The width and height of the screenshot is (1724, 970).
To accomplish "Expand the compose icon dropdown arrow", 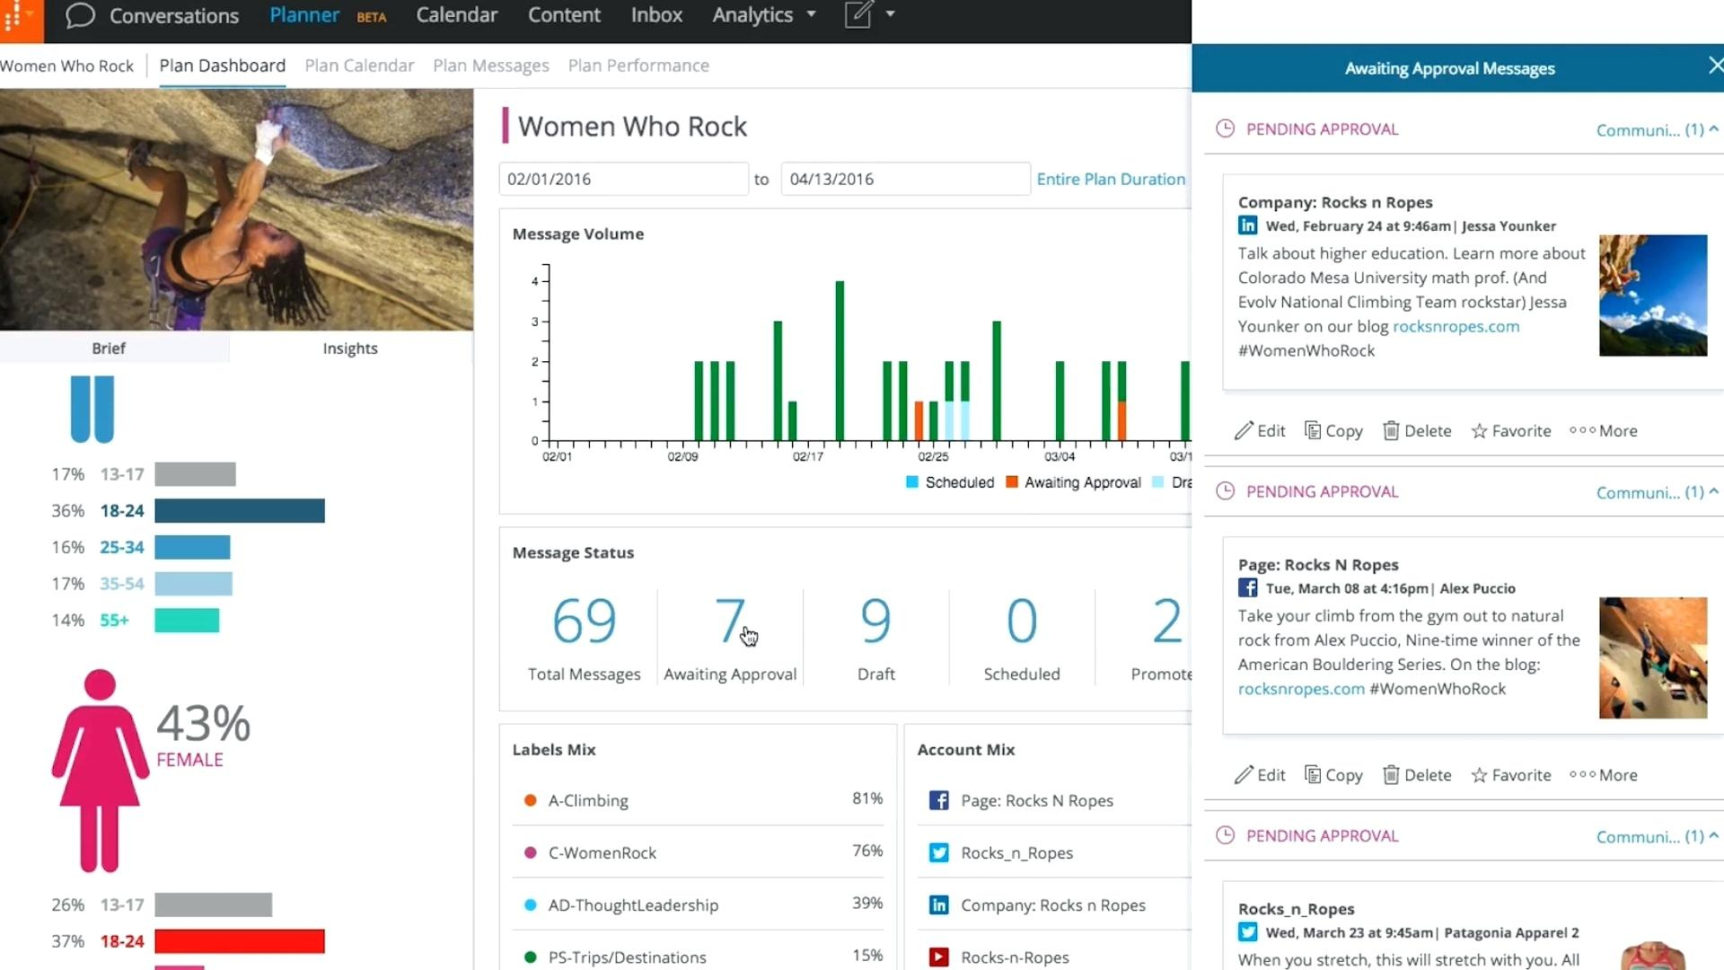I will [890, 15].
